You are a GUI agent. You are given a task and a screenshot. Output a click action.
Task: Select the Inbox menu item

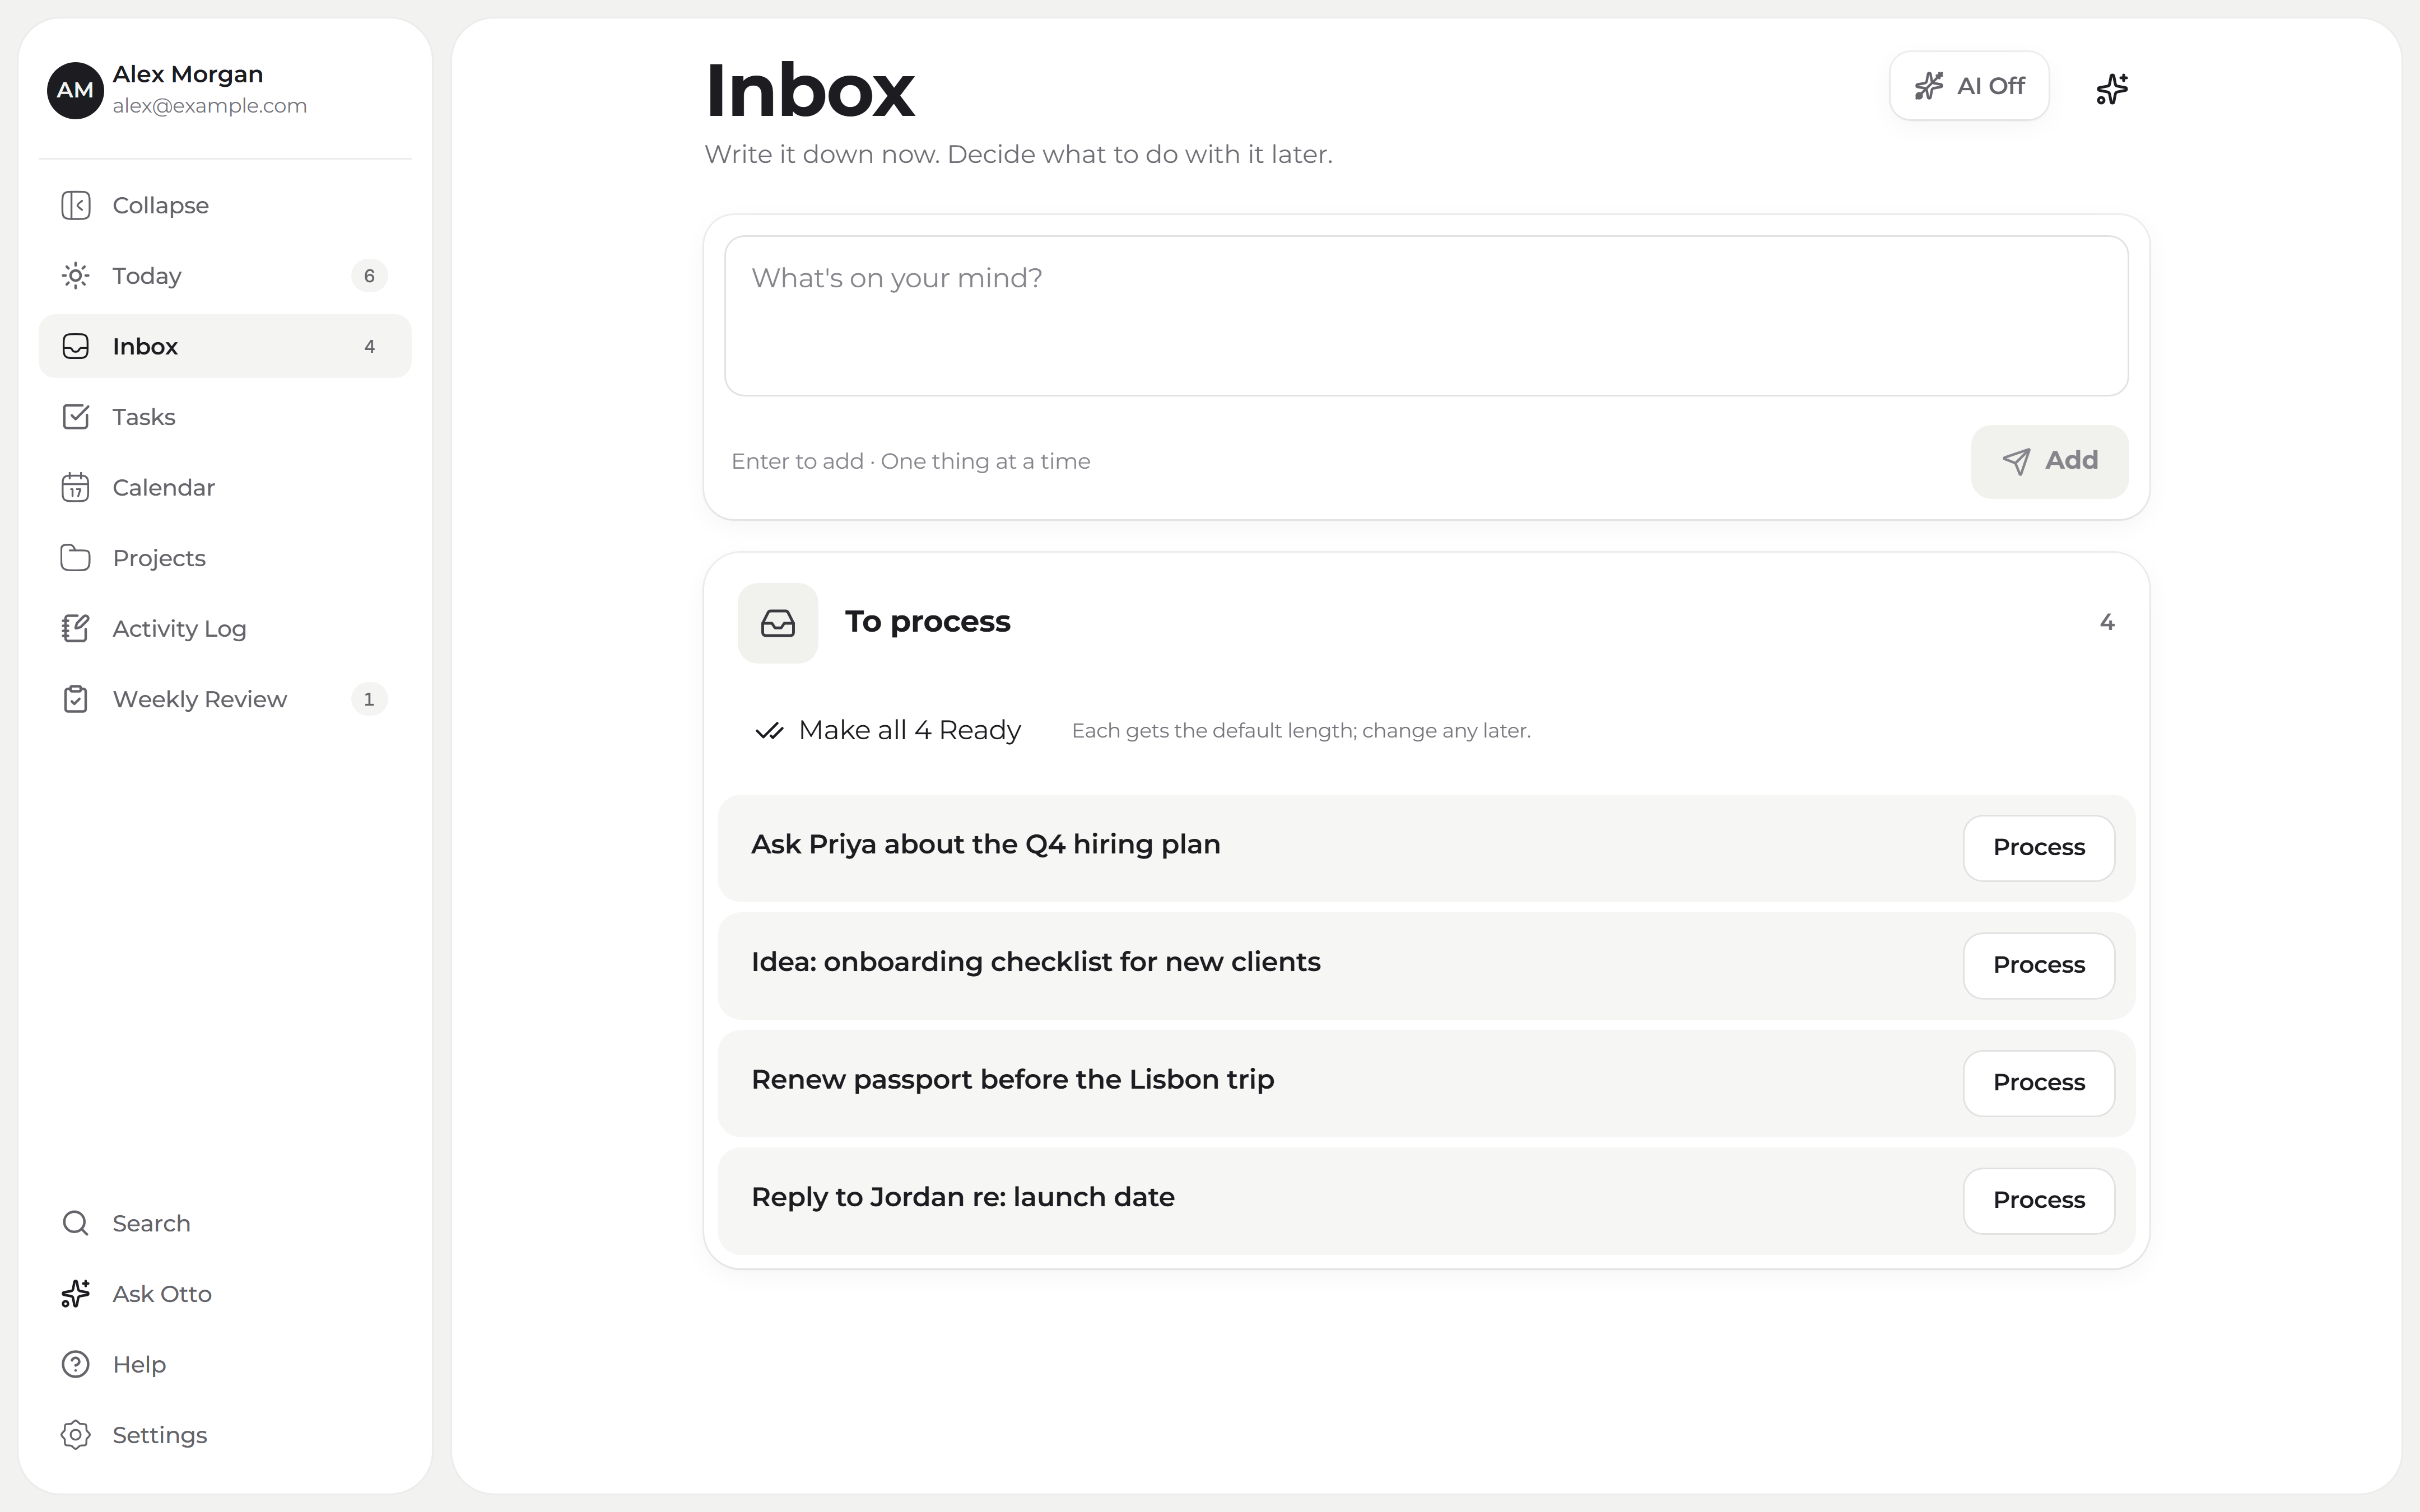225,346
